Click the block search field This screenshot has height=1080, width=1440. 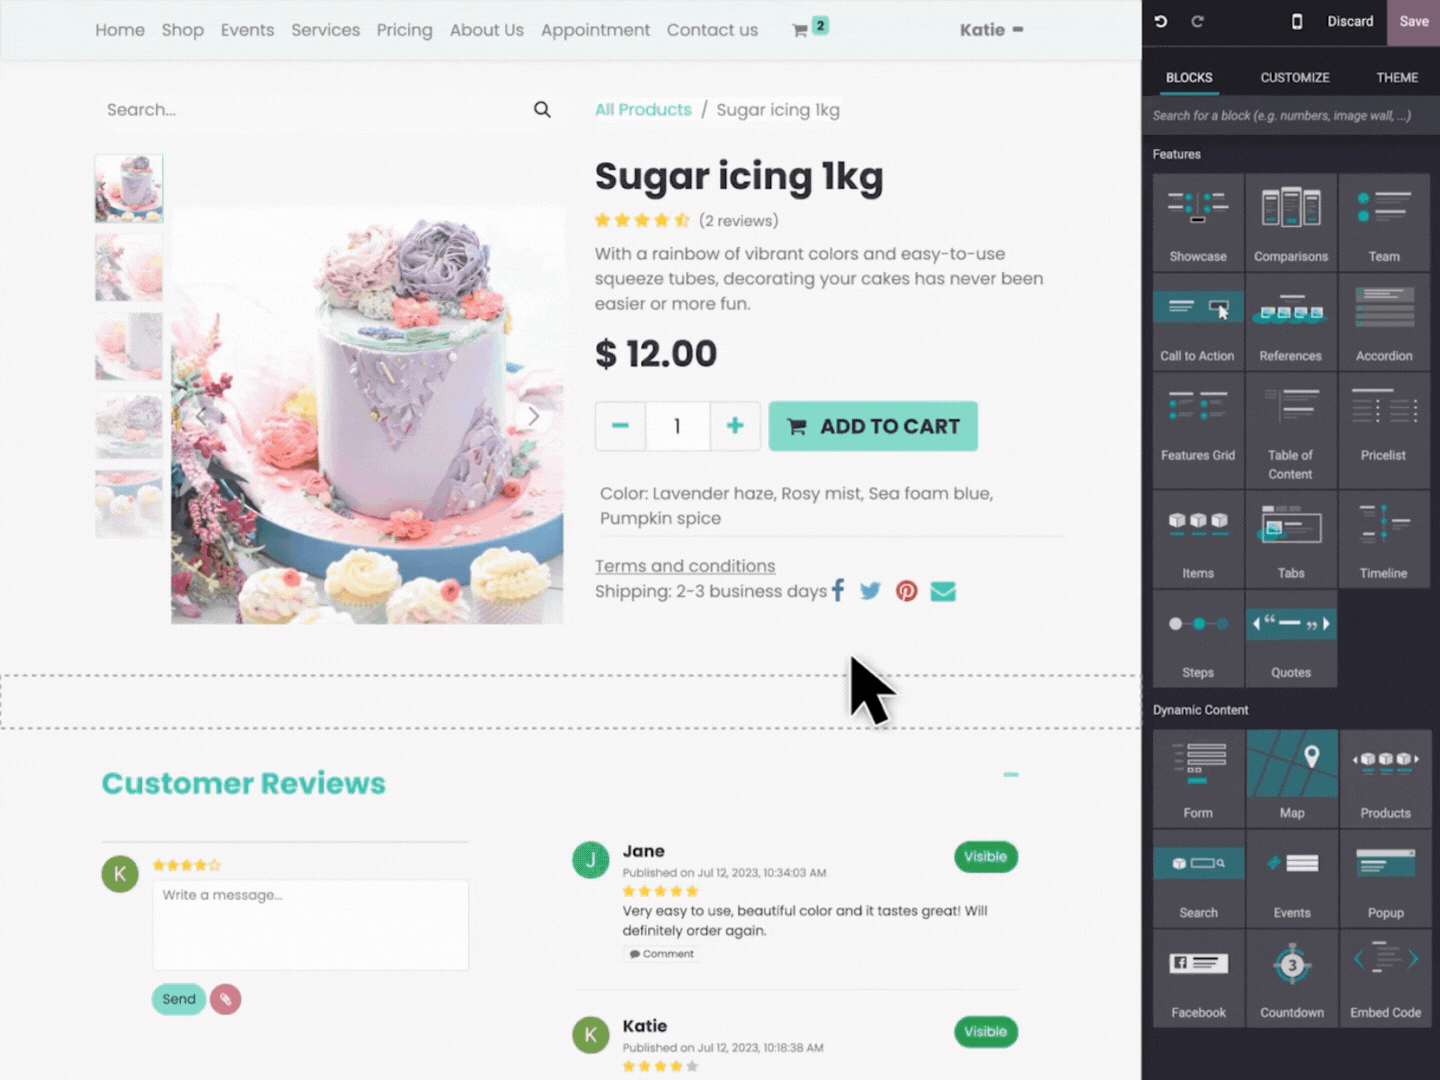(1290, 116)
